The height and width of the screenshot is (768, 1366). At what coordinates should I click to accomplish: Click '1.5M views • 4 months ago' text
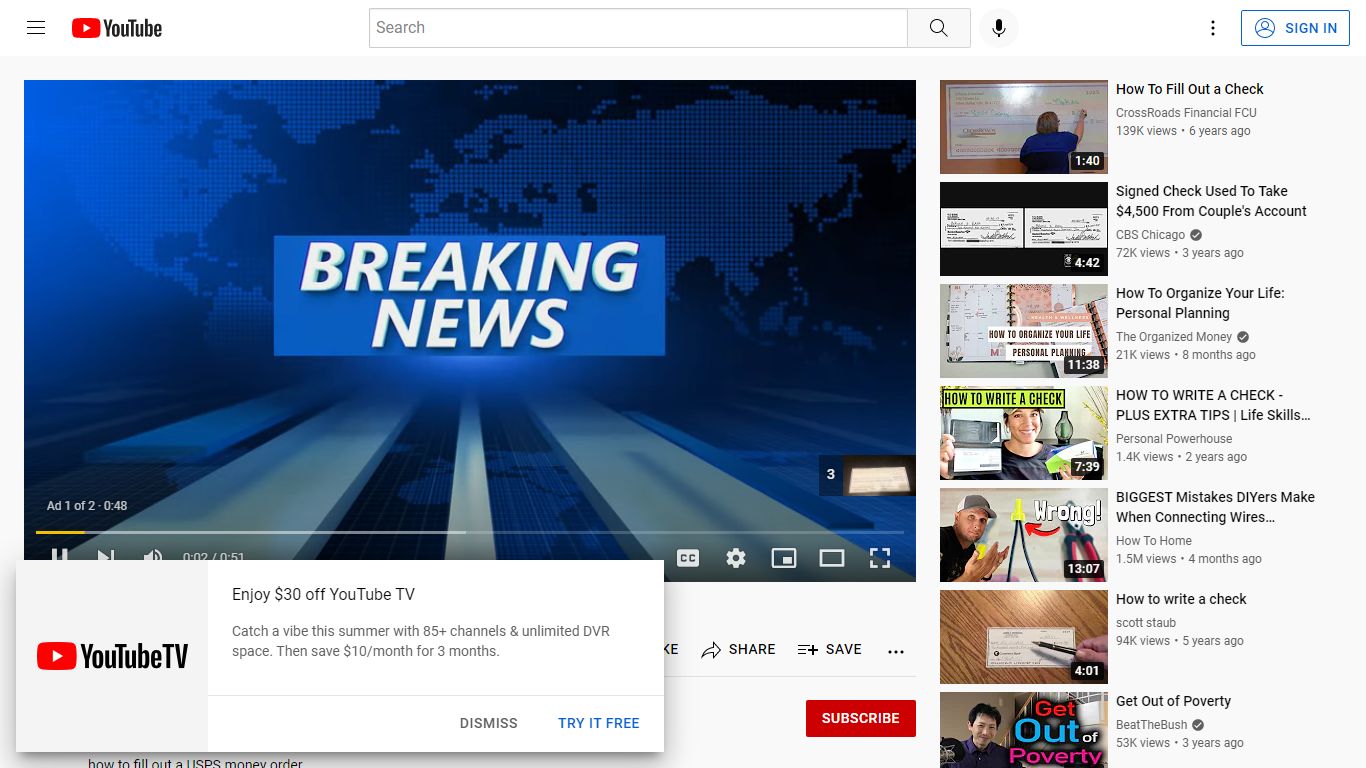tap(1189, 559)
